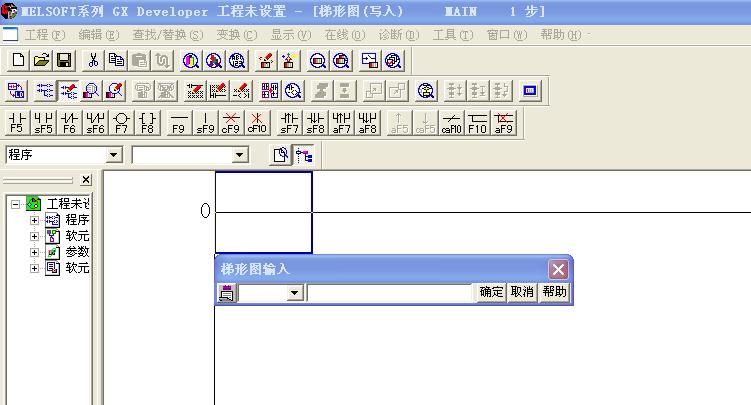Screen dimensions: 751x405
Task: Click the 取消 button
Action: pos(522,293)
